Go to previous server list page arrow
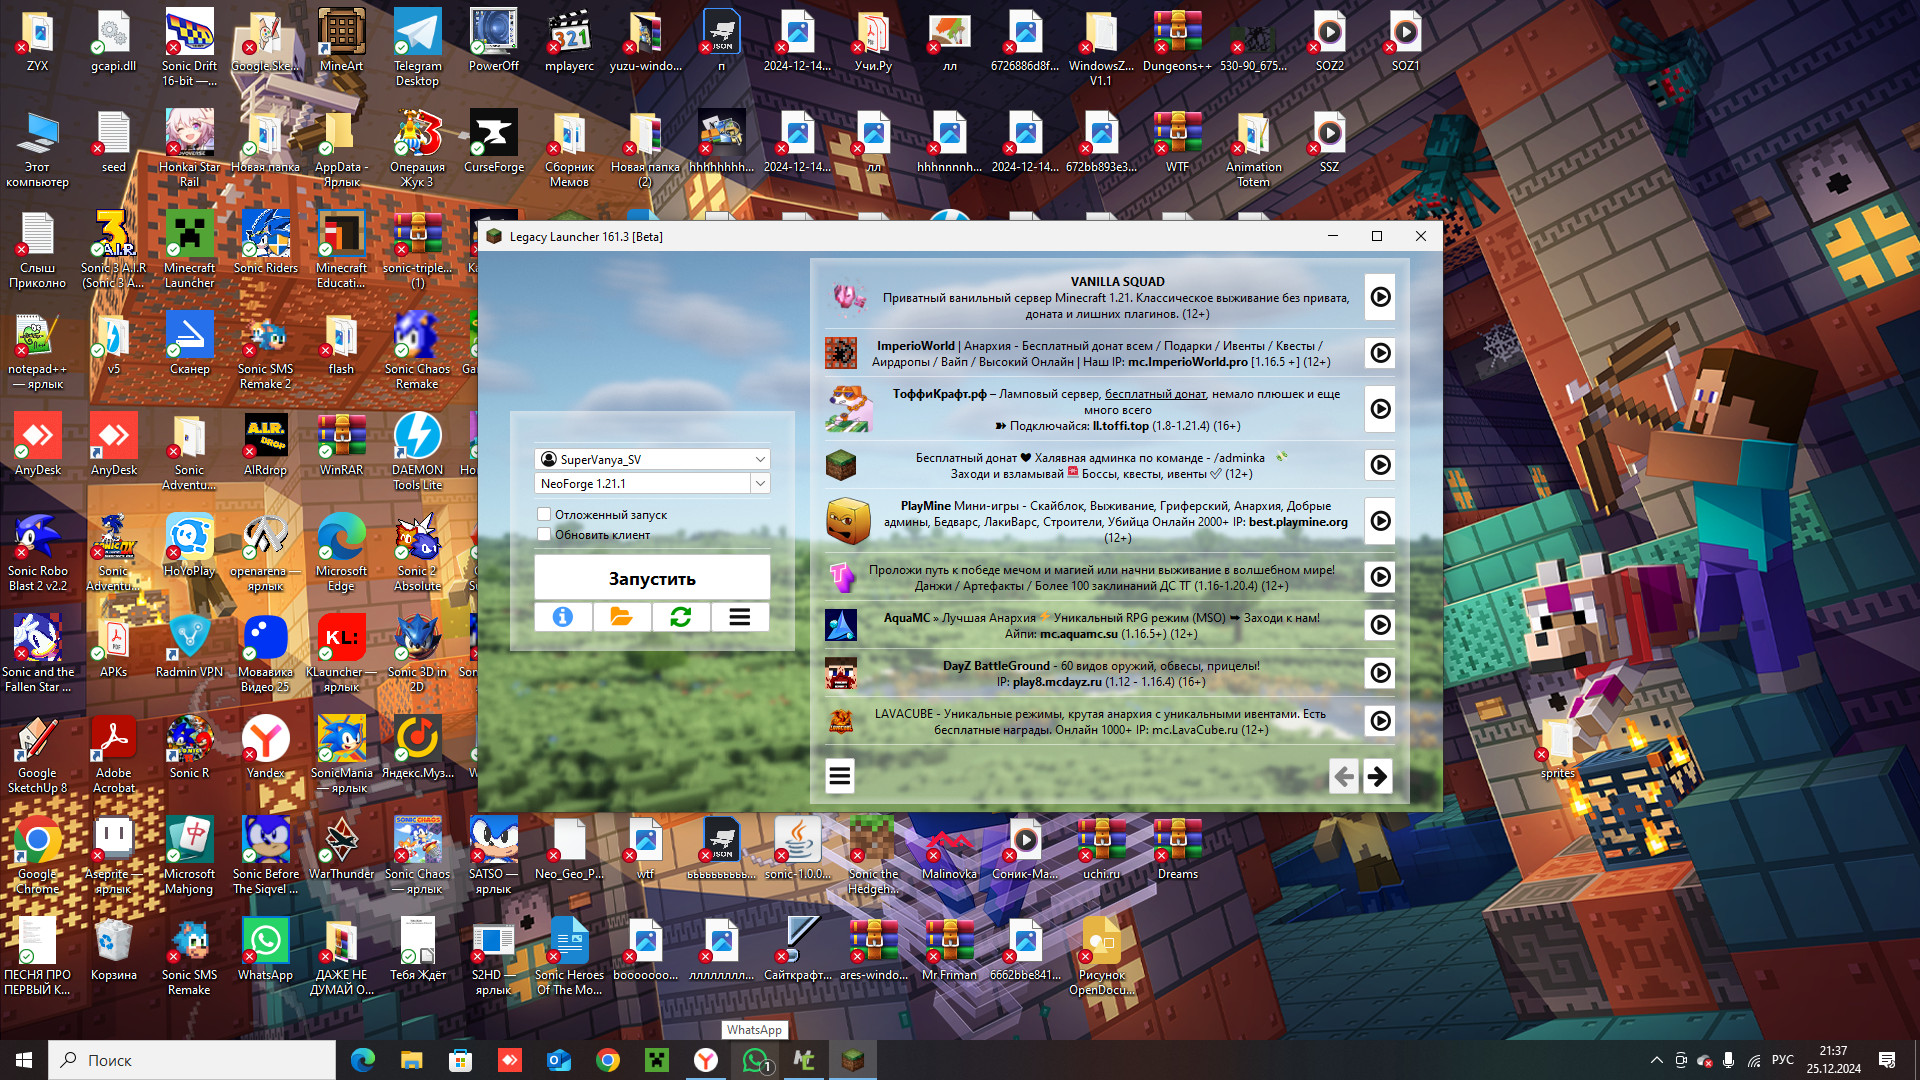This screenshot has width=1920, height=1080. 1344,776
